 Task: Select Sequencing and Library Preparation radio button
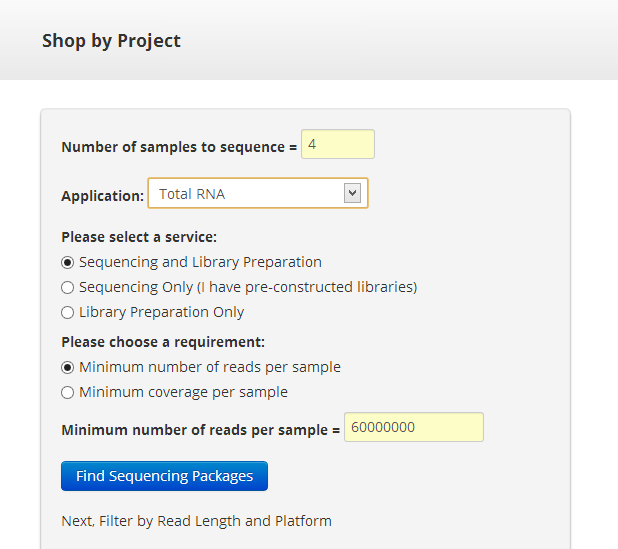coord(68,262)
